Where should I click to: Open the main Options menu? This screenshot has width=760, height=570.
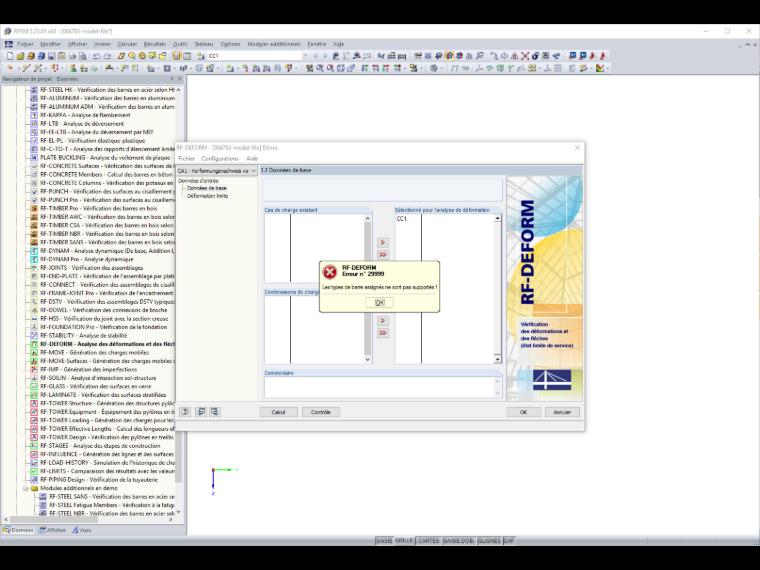[230, 44]
